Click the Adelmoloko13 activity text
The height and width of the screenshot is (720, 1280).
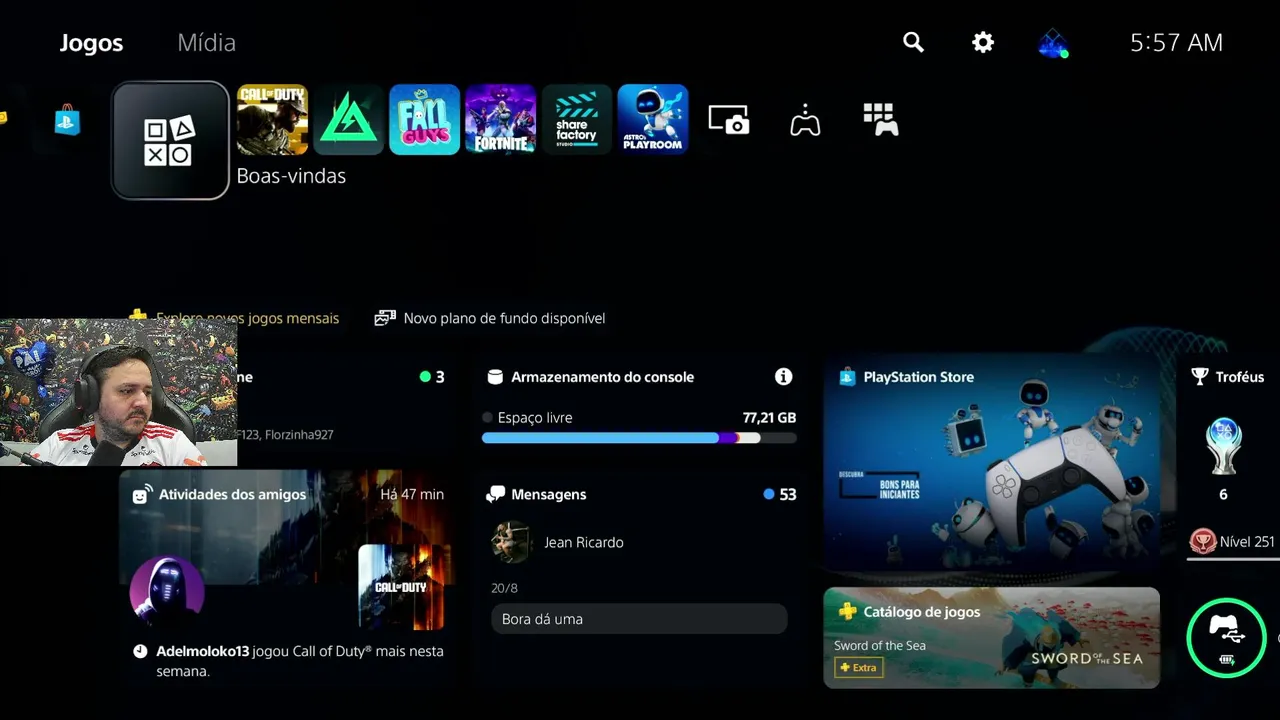(299, 661)
